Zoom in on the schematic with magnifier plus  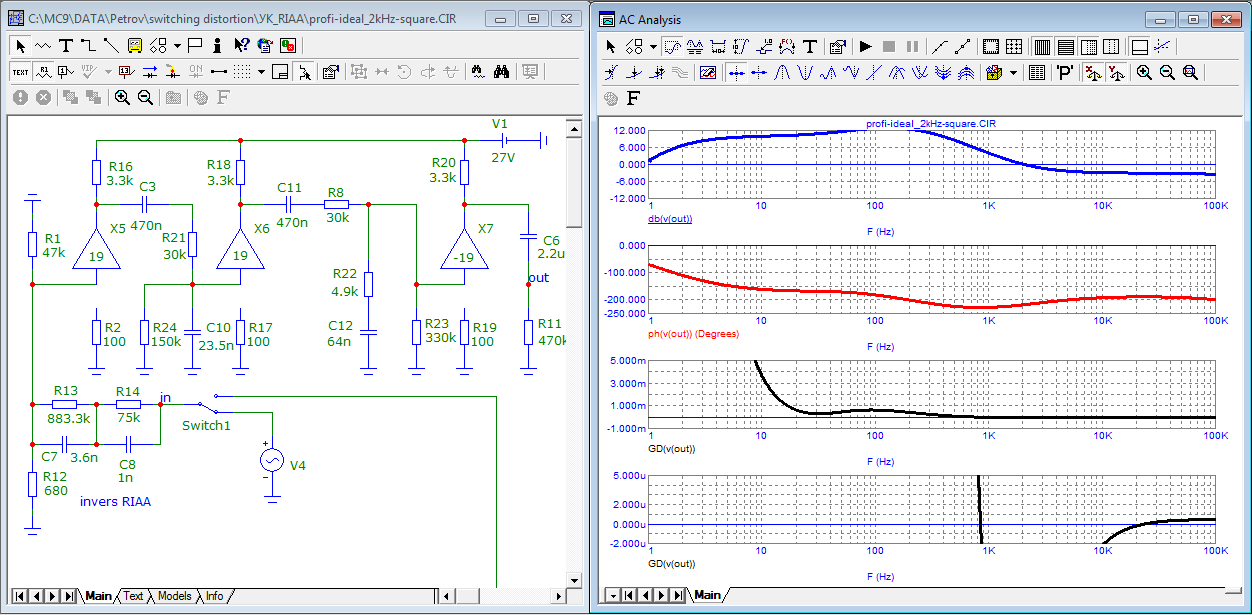point(122,97)
